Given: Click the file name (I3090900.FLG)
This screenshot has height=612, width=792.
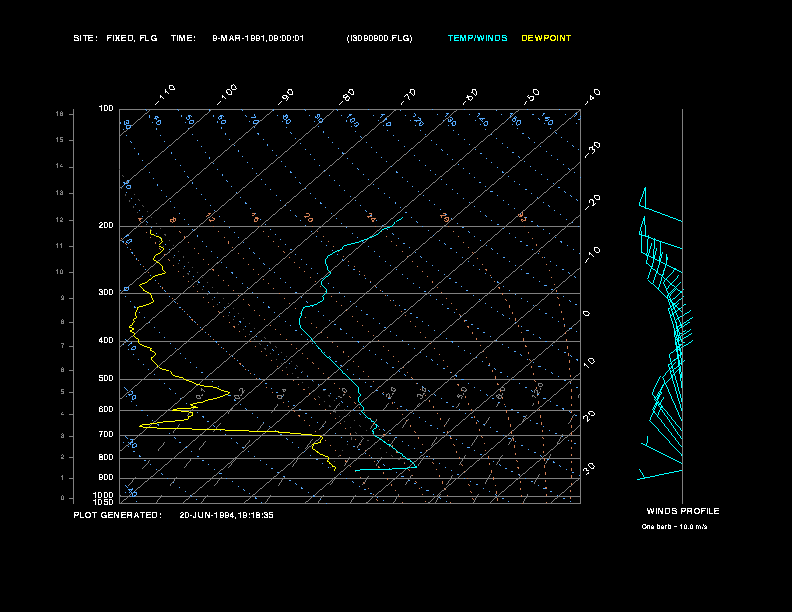Looking at the screenshot, I should 379,38.
